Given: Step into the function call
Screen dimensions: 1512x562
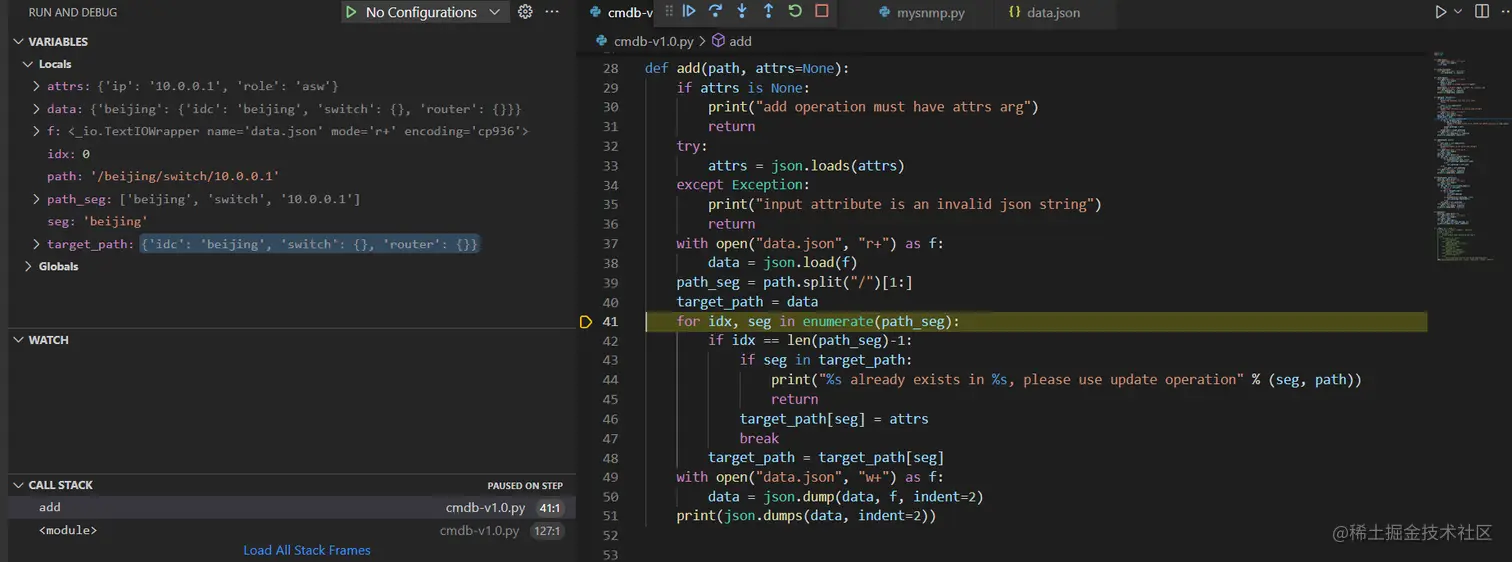Looking at the screenshot, I should pyautogui.click(x=742, y=11).
